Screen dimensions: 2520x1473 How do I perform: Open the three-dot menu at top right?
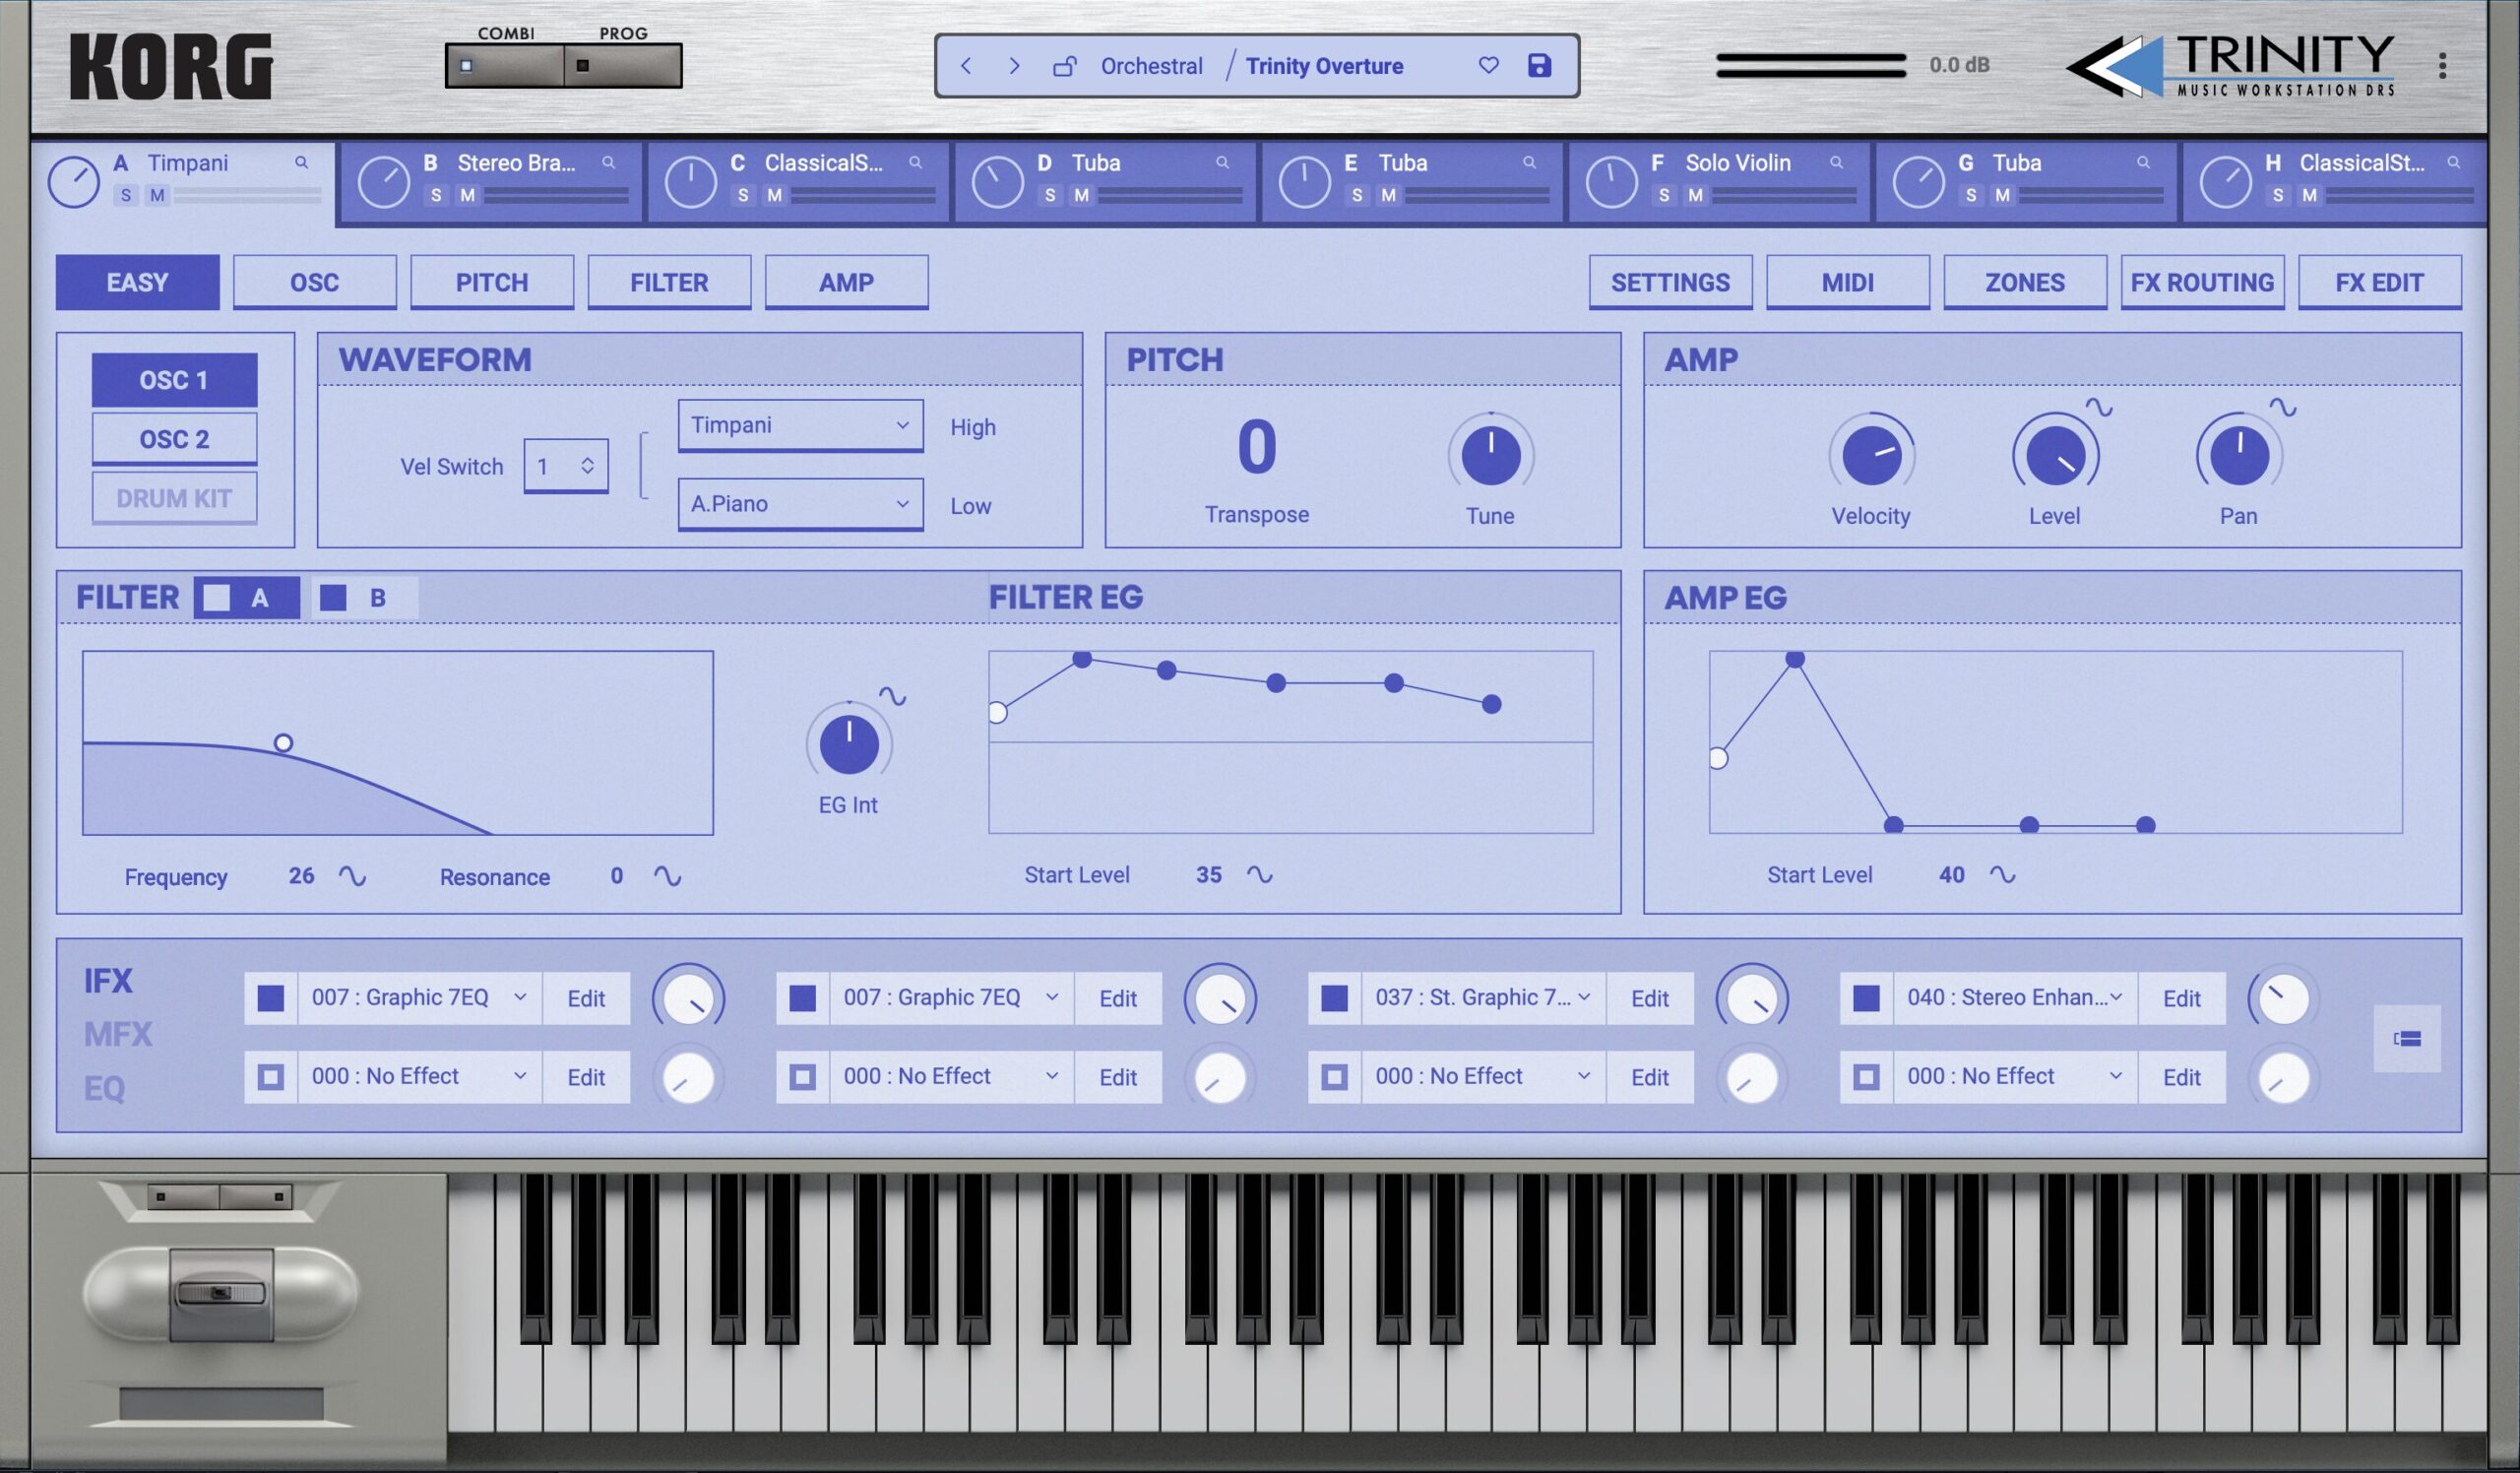(2441, 66)
